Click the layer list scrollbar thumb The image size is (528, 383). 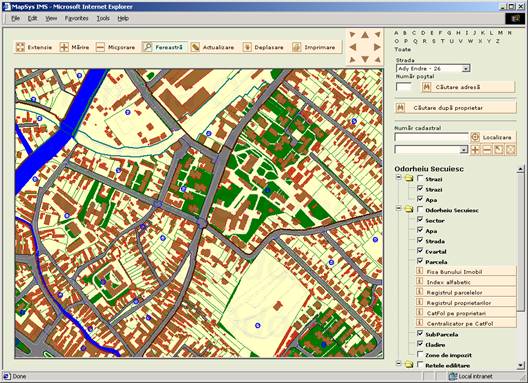pyautogui.click(x=521, y=241)
